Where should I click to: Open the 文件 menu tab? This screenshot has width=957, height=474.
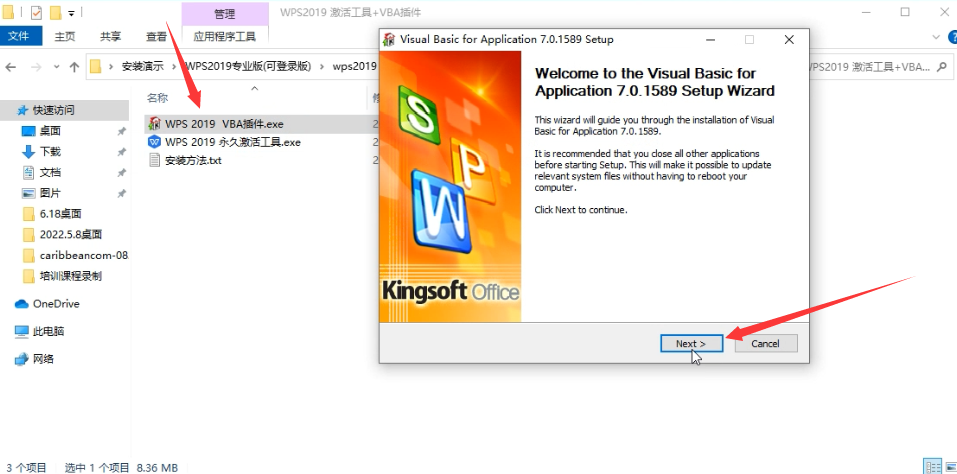click(19, 37)
